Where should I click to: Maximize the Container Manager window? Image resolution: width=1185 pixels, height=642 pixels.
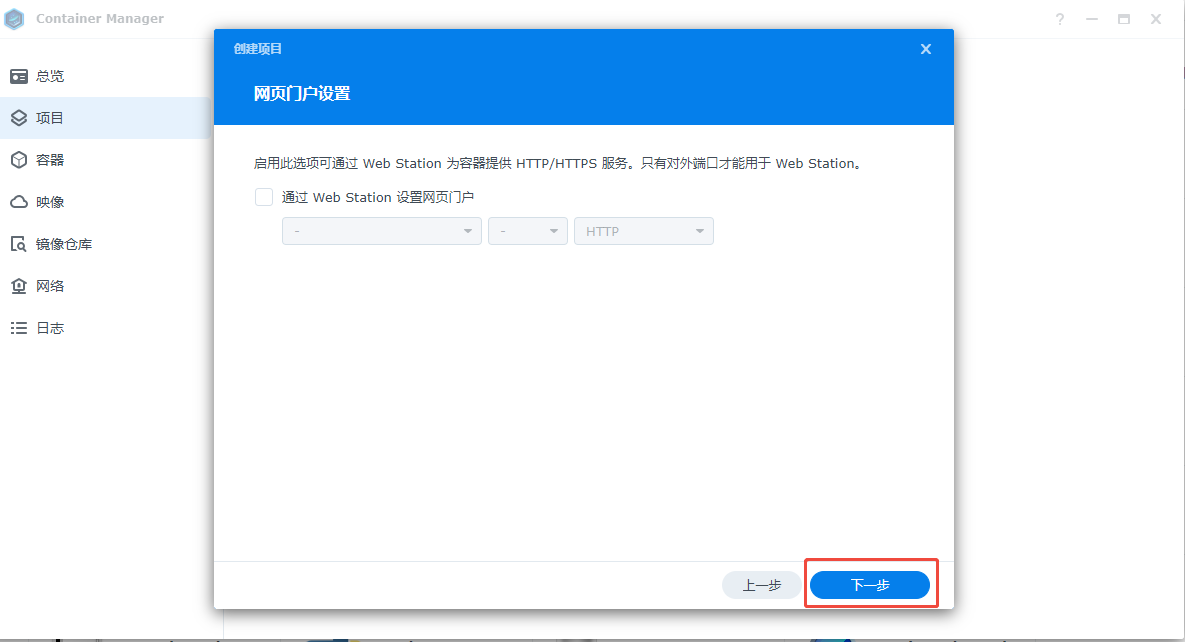[x=1124, y=19]
